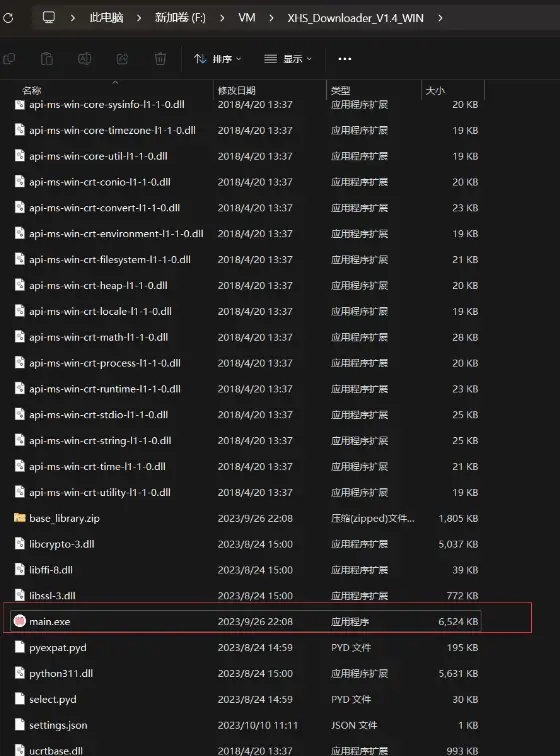Navigate to VM folder in address bar
560x756 pixels.
coord(246,18)
